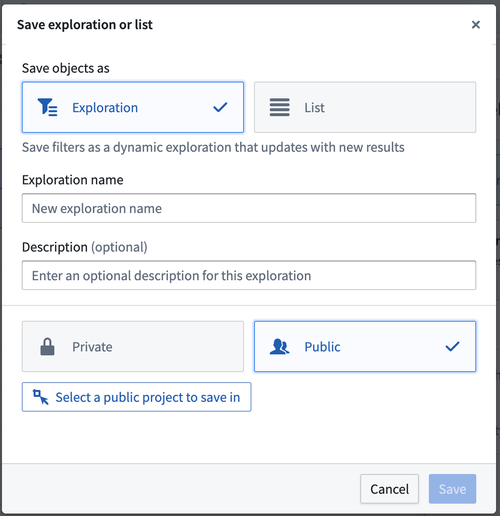This screenshot has height=516, width=500.
Task: Close the Save exploration dialog
Action: [476, 24]
